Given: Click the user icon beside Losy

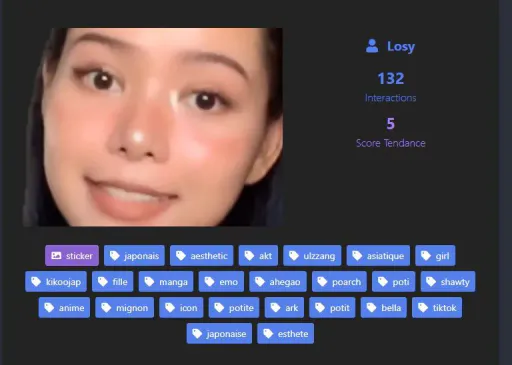Looking at the screenshot, I should 372,46.
